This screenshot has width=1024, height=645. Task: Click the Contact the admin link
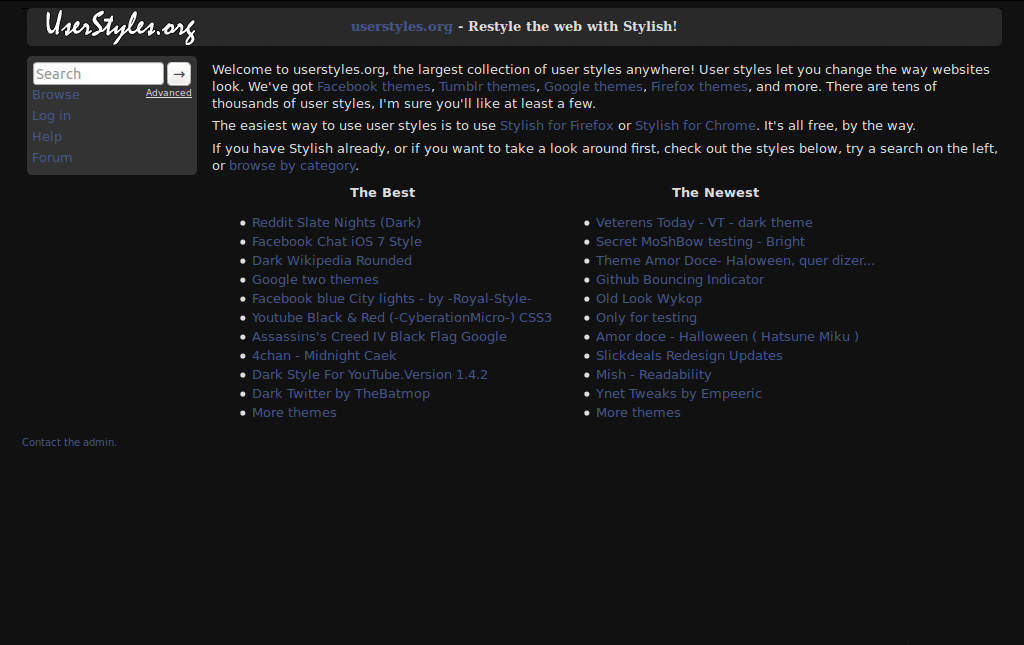(69, 442)
